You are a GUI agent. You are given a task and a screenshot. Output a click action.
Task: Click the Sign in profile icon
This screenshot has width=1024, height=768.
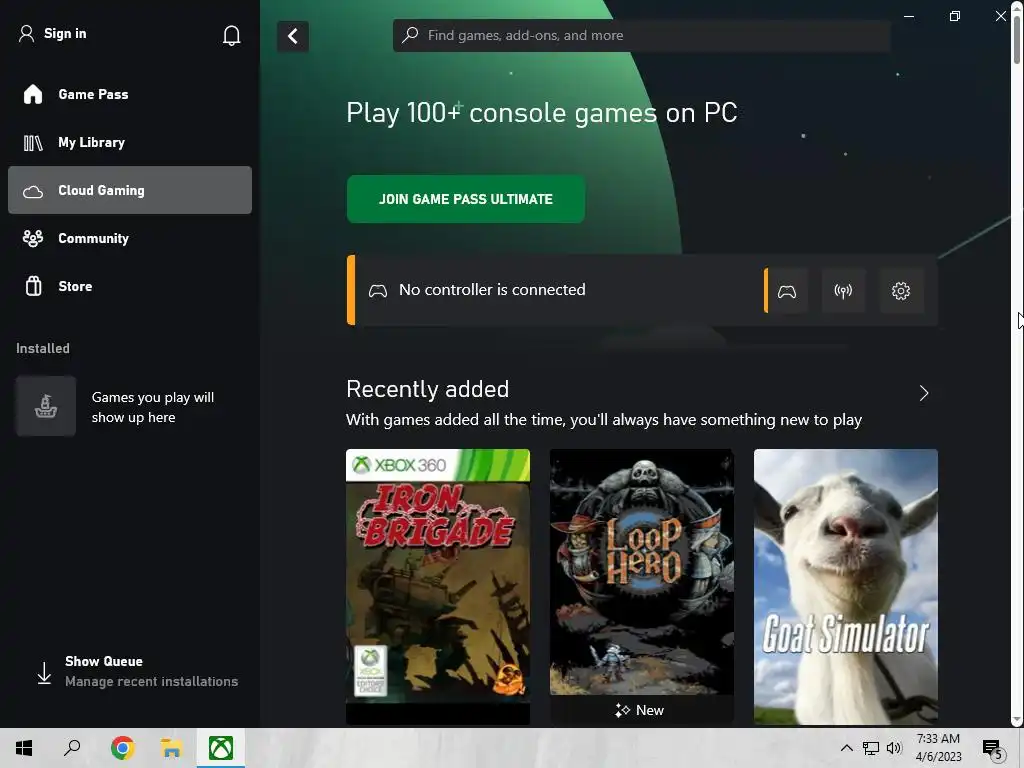(x=26, y=34)
